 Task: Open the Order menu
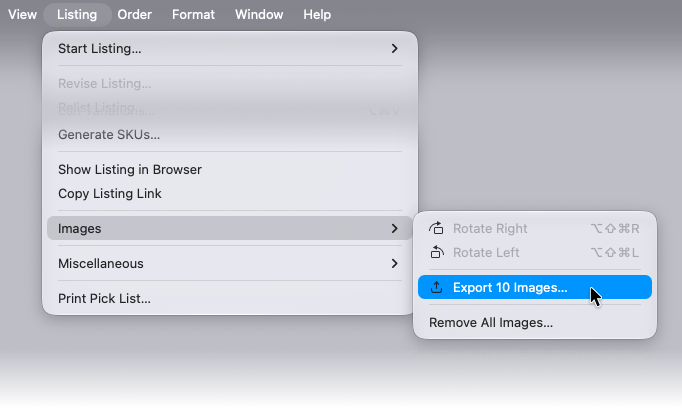click(134, 14)
